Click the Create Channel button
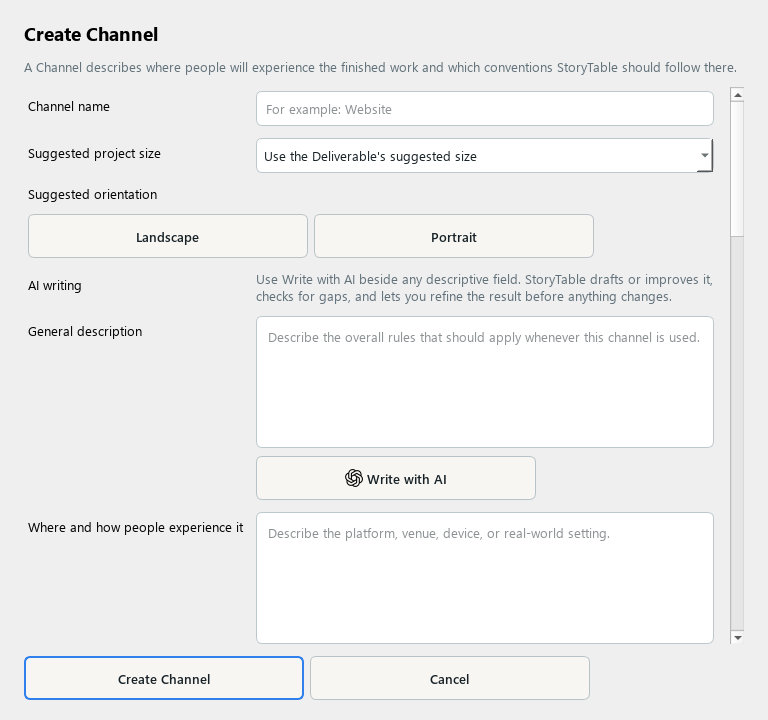Screen dimensions: 768x720 164,678
